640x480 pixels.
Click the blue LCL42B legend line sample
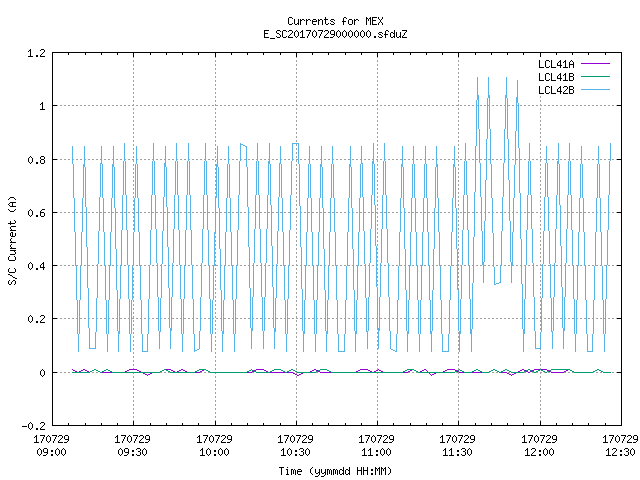click(x=595, y=90)
